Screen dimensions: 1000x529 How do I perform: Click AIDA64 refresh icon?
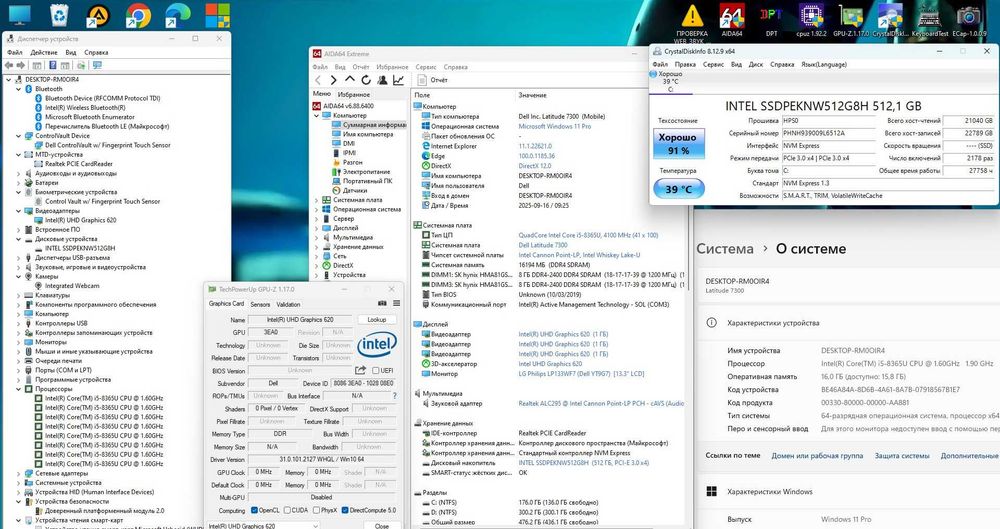pyautogui.click(x=365, y=80)
